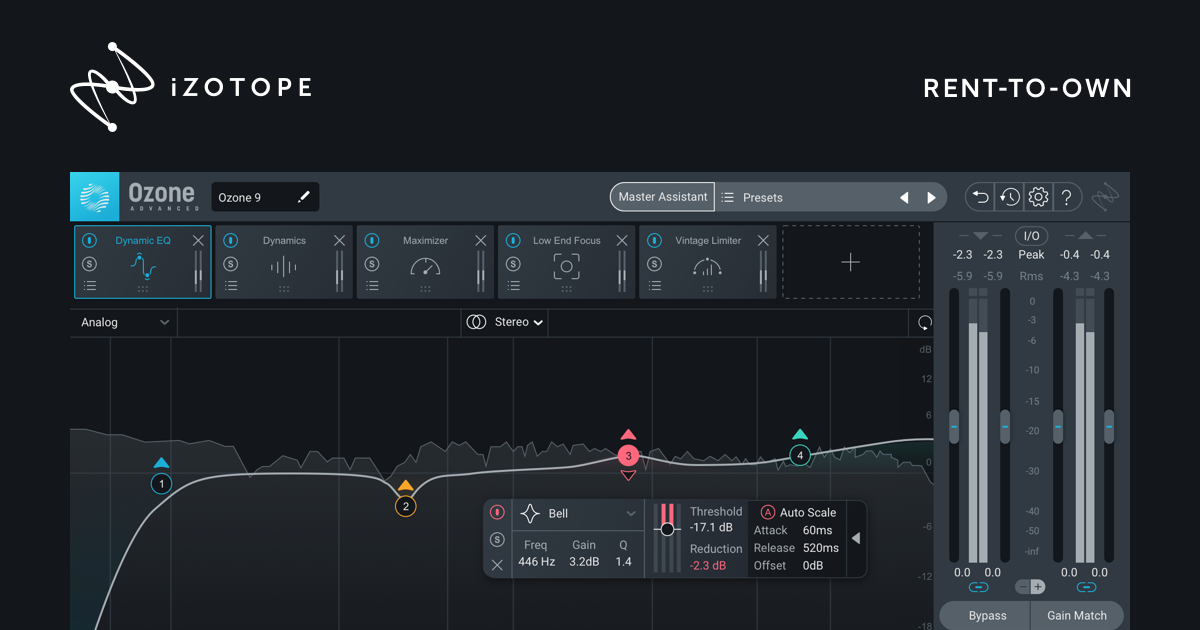1200x630 pixels.
Task: Toggle Low End Focus module power
Action: (513, 241)
